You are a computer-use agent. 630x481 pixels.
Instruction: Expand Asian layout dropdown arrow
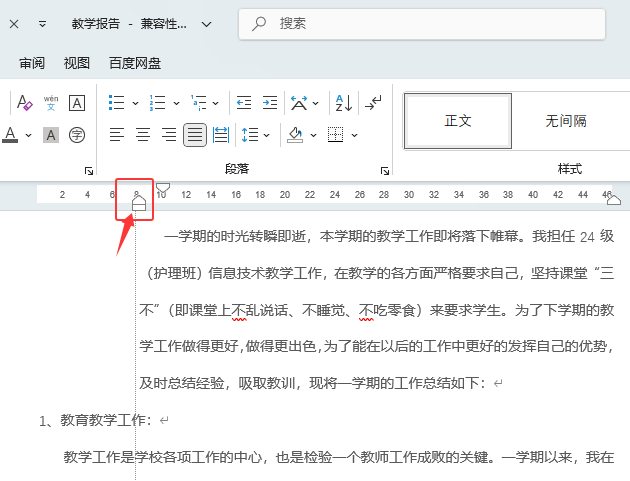[x=316, y=103]
